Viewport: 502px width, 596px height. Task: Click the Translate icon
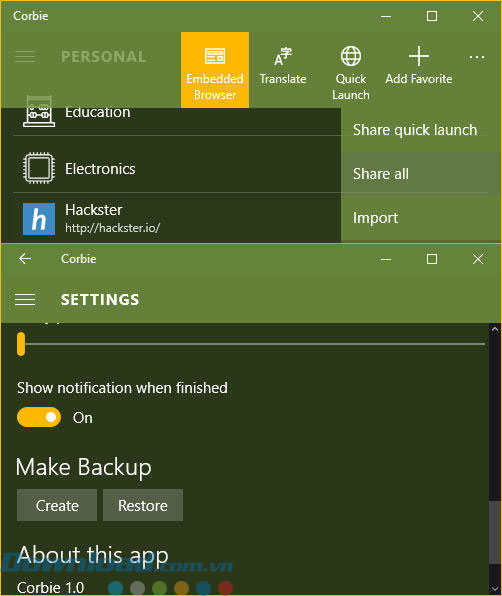tap(283, 57)
